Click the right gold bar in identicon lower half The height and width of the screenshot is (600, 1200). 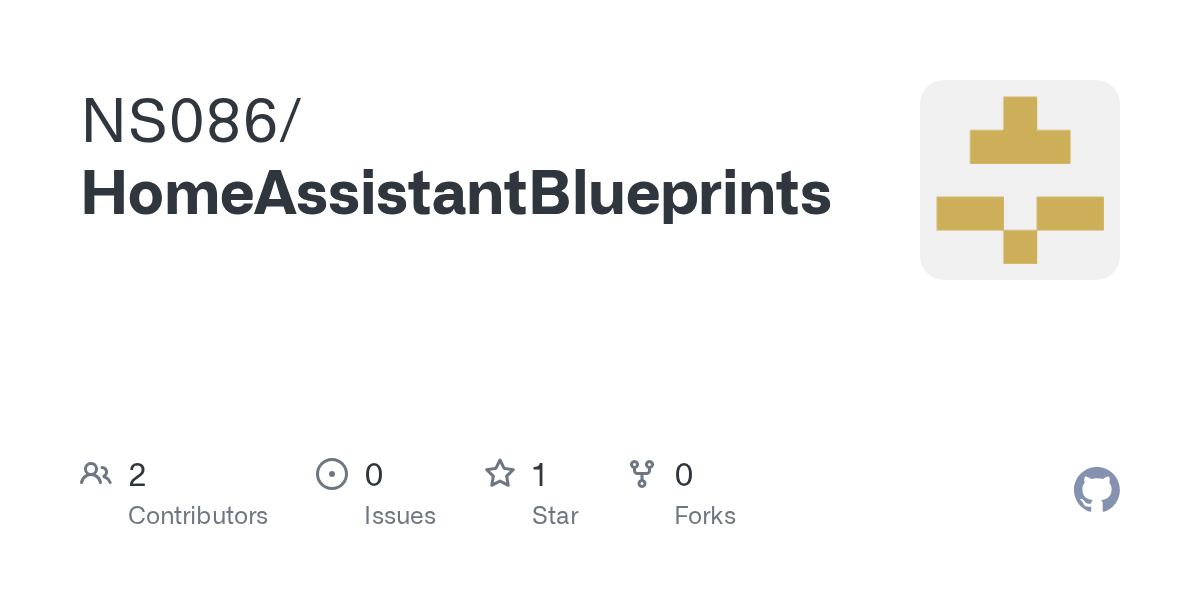1070,213
